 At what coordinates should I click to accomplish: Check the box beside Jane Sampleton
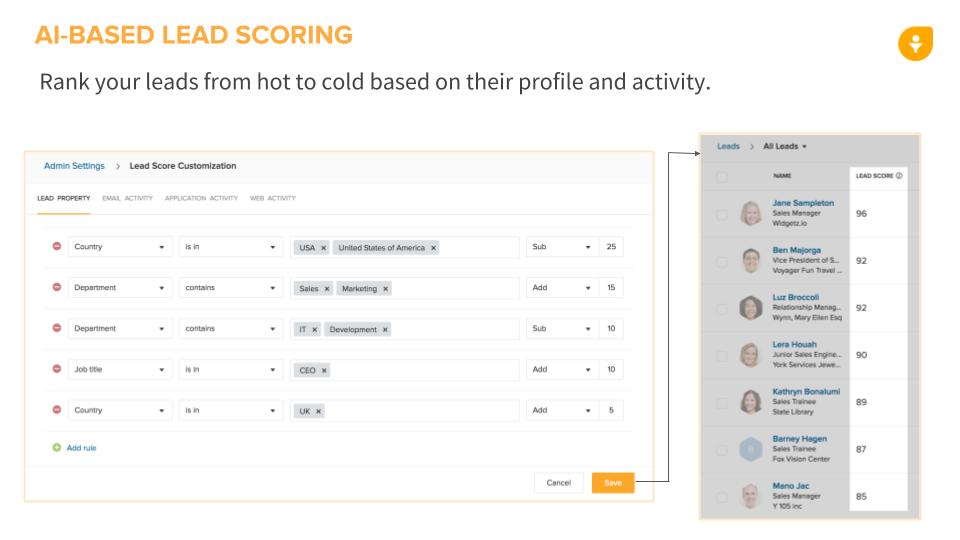point(722,213)
